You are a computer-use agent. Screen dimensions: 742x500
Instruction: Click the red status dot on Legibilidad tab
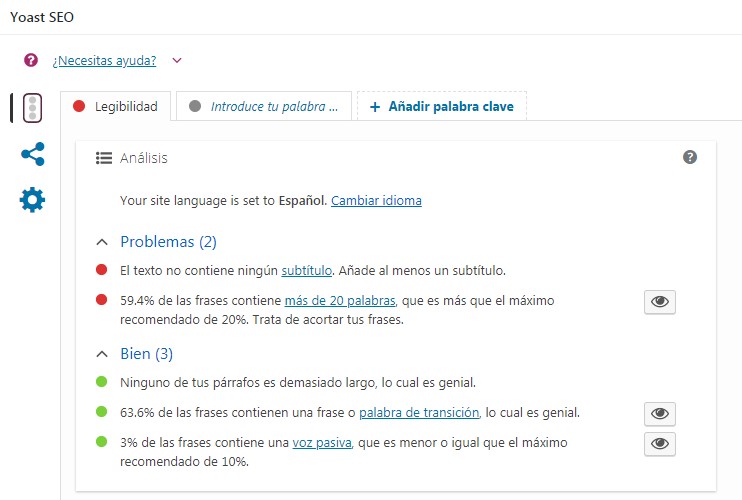[x=79, y=106]
